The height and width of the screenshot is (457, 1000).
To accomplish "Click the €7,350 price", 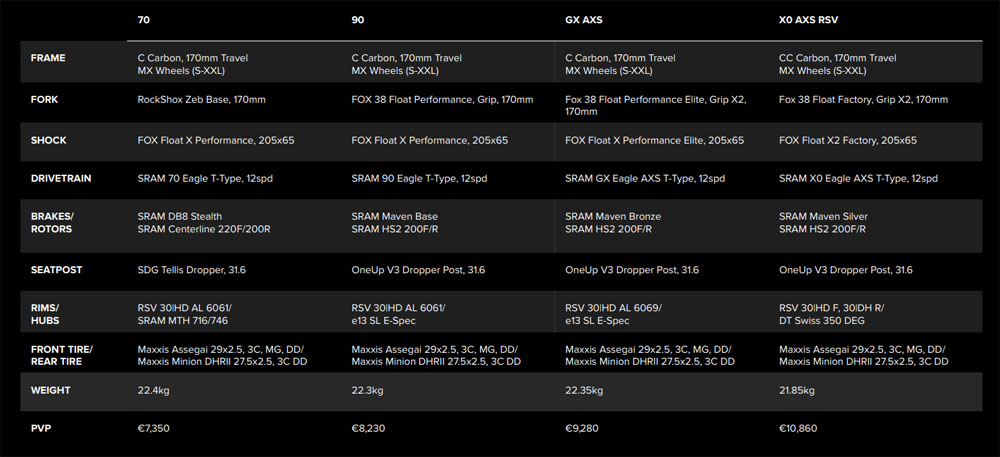I will (154, 428).
